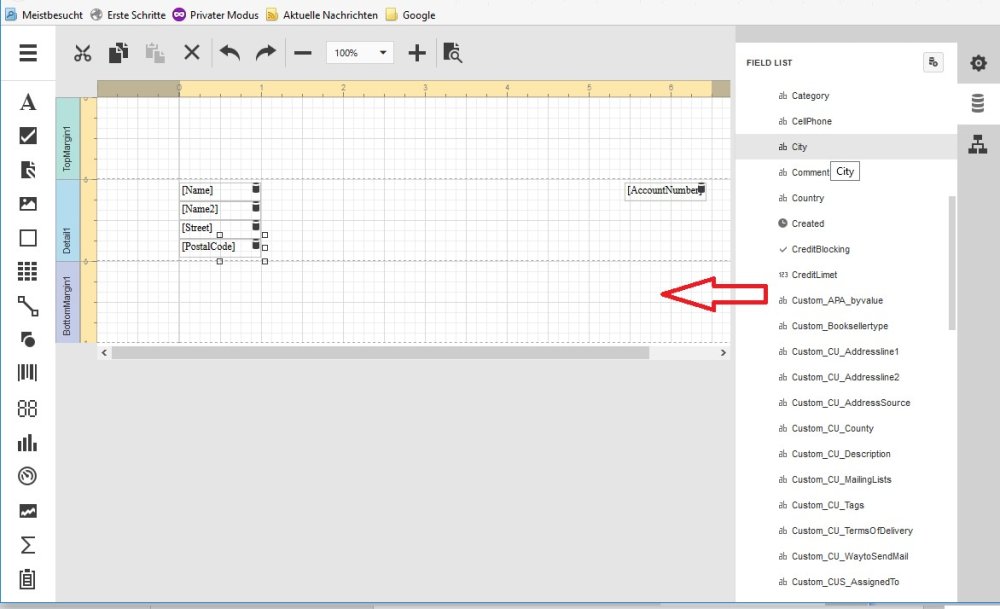
Task: Open the Aktuelle Nachrichten bookmark
Action: click(x=322, y=15)
